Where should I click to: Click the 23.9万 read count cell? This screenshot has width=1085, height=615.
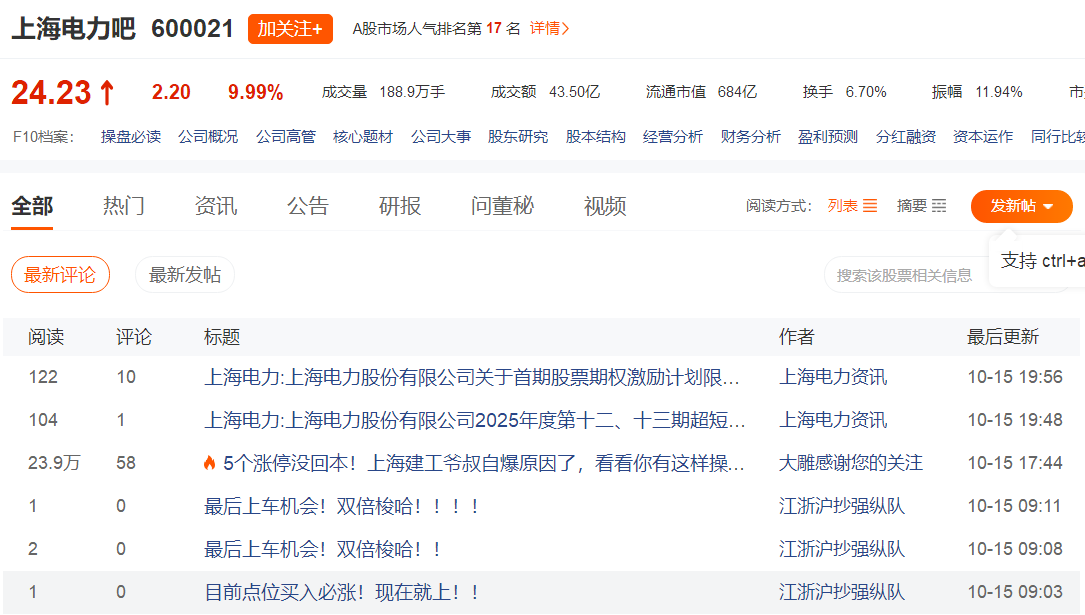54,463
